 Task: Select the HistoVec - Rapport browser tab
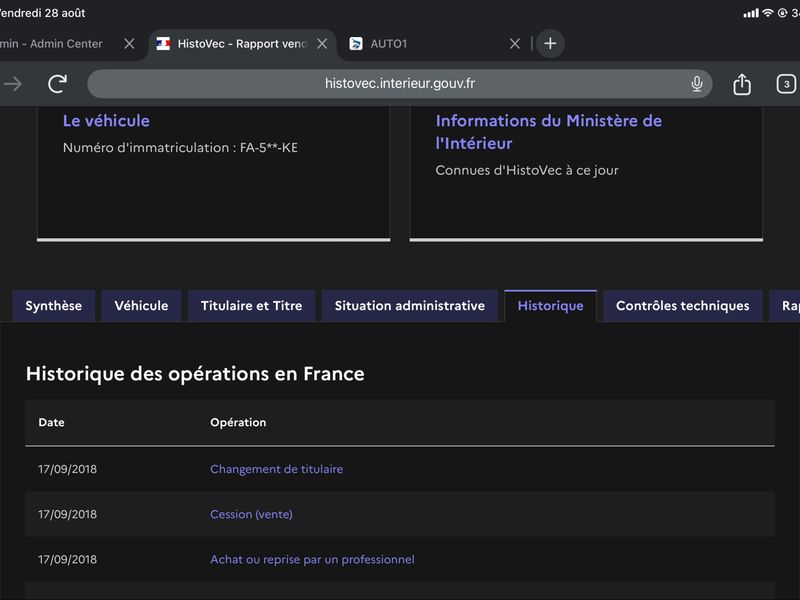point(242,44)
